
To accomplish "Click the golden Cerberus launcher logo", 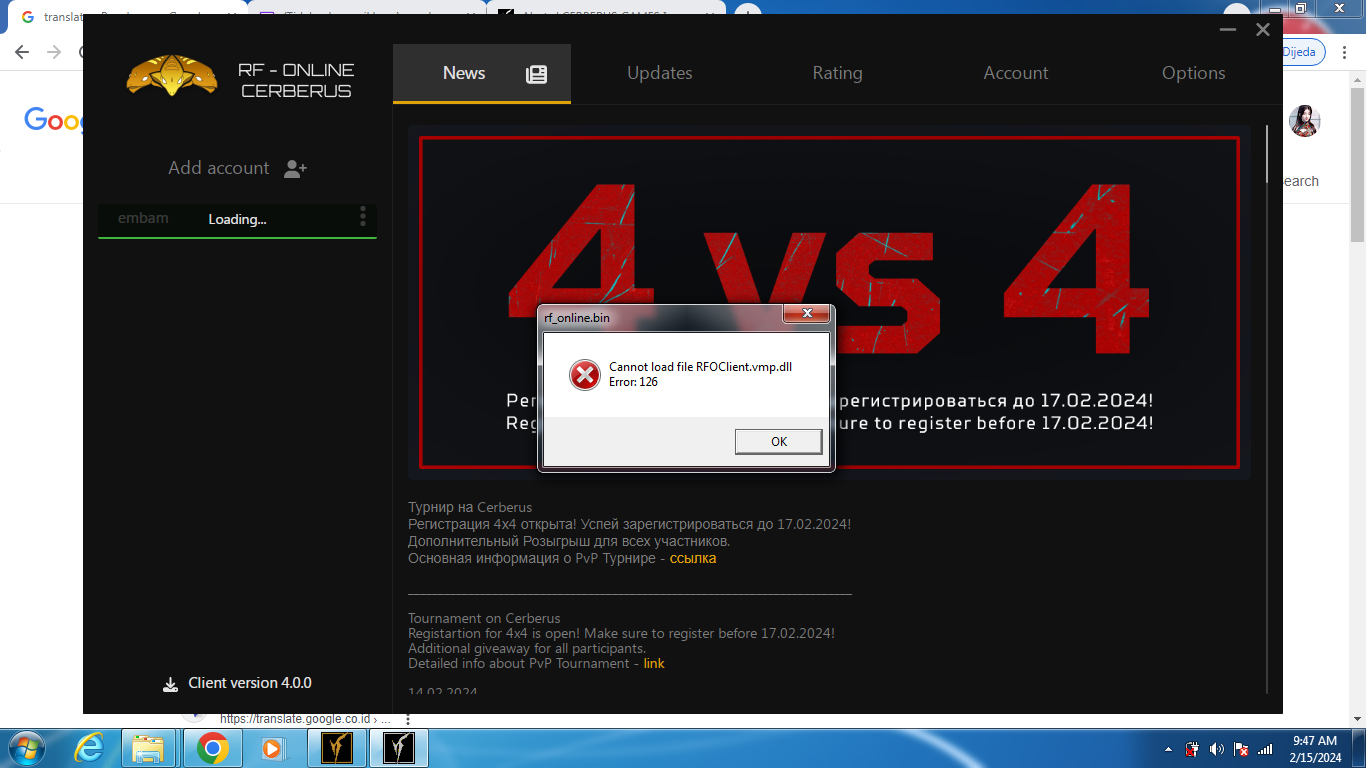I will (x=172, y=75).
